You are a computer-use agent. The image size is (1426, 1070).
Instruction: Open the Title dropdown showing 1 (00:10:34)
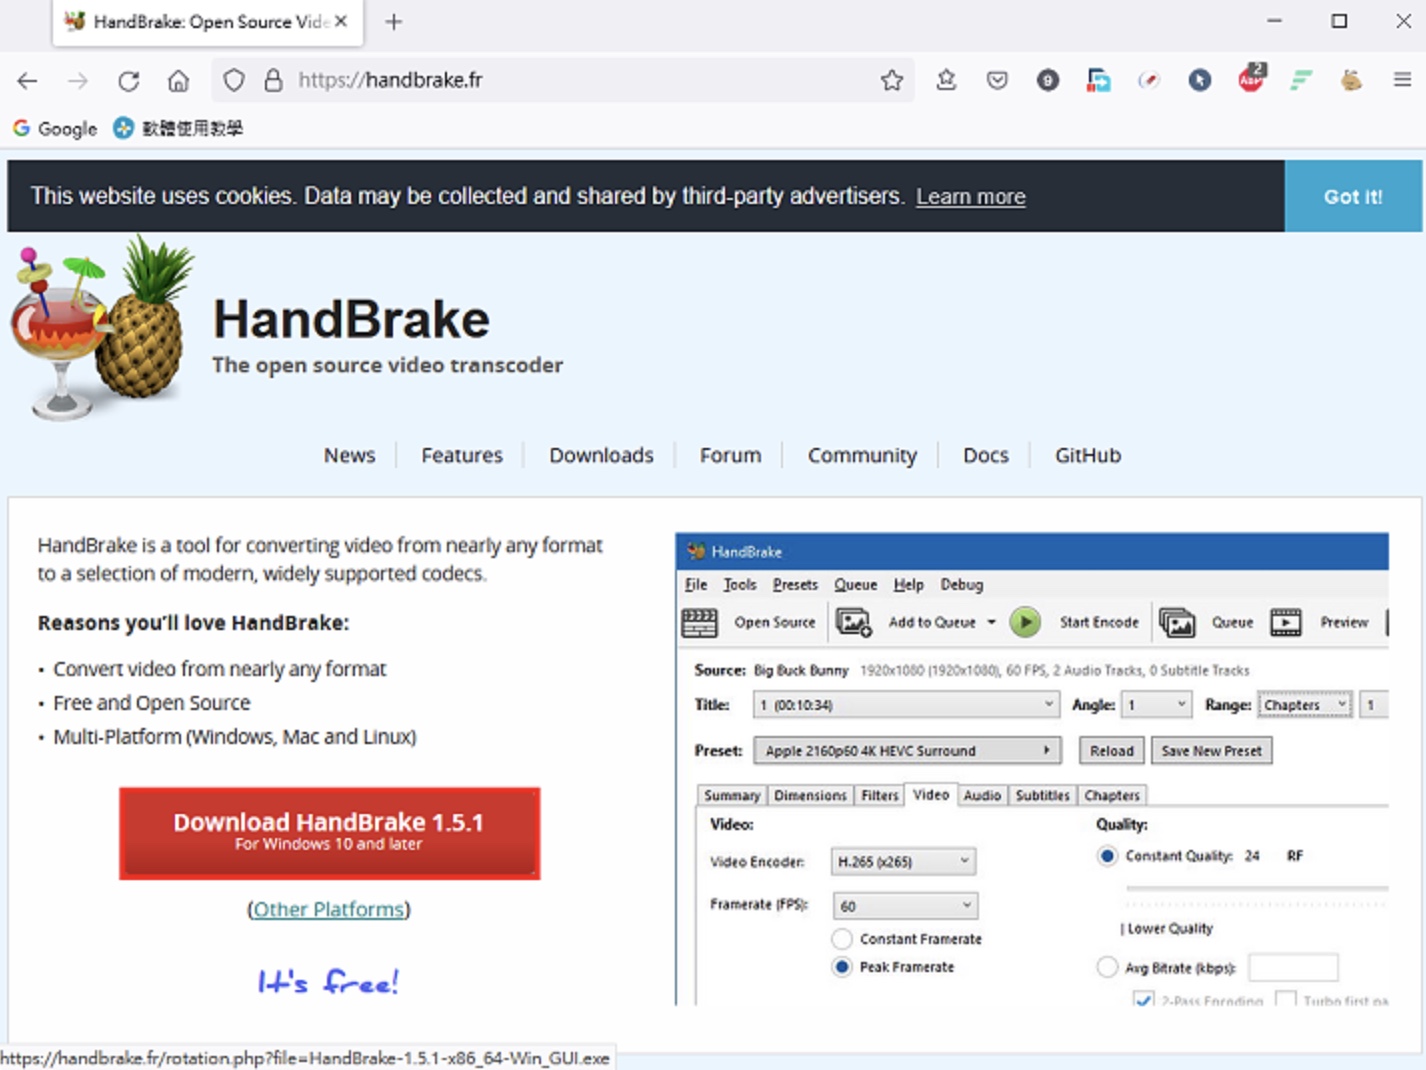coord(906,705)
